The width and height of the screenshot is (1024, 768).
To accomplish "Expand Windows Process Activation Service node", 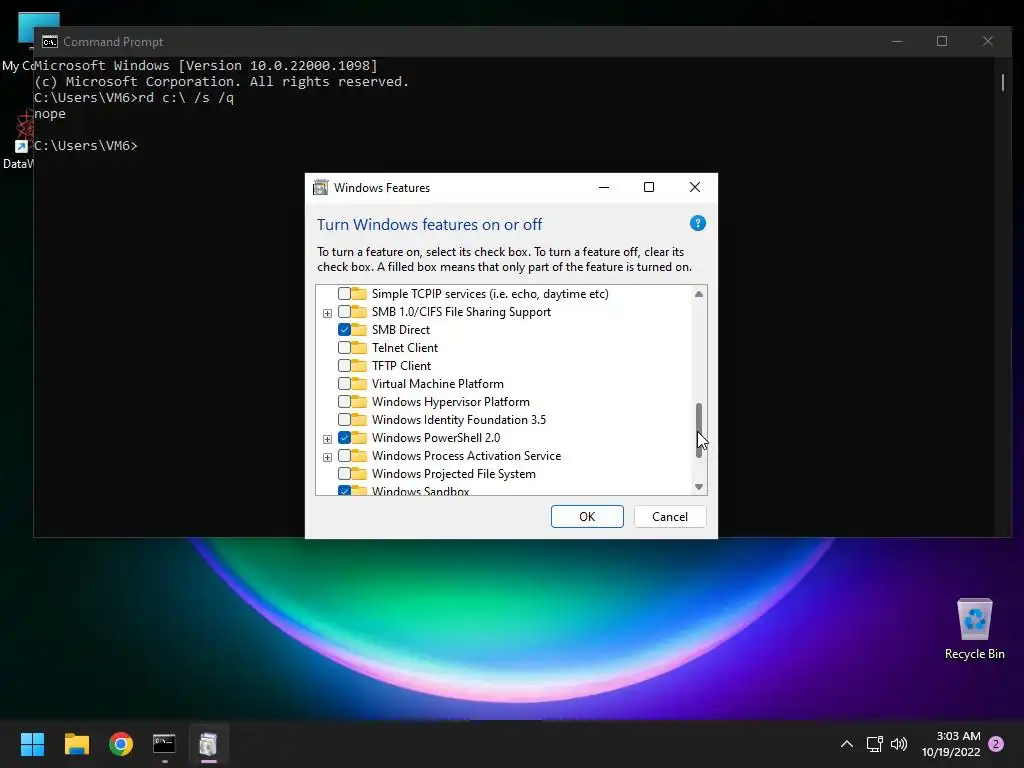I will [x=327, y=457].
